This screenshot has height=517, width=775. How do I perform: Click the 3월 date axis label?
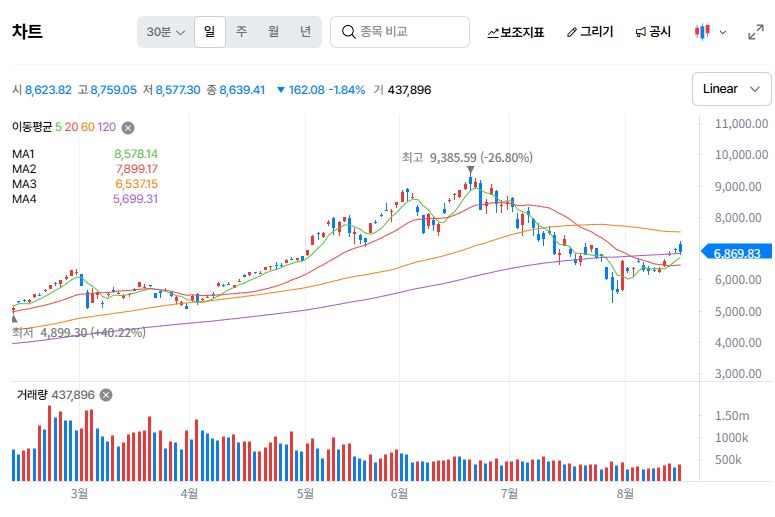(79, 493)
